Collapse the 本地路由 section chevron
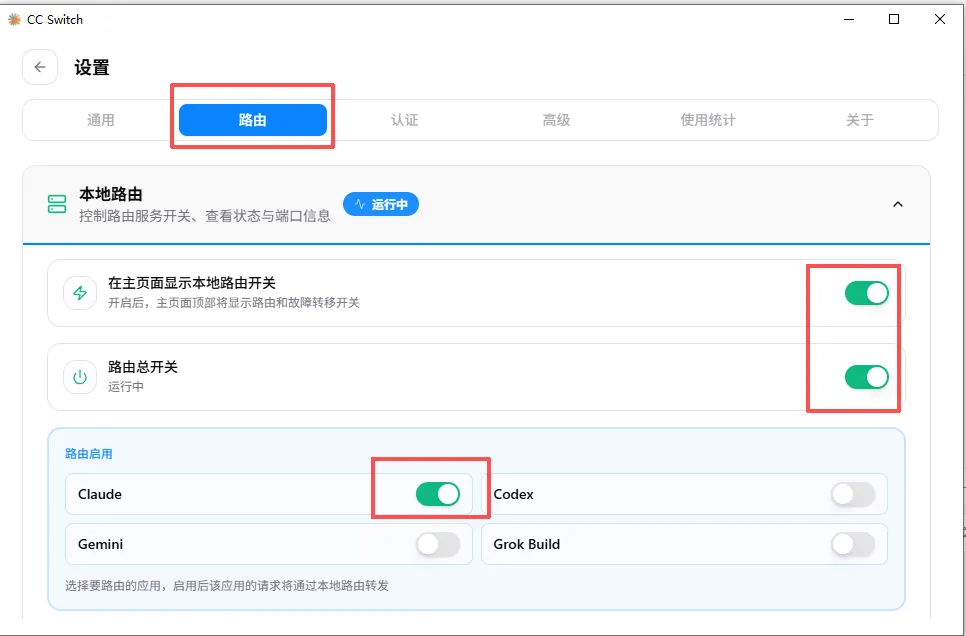 (x=898, y=204)
